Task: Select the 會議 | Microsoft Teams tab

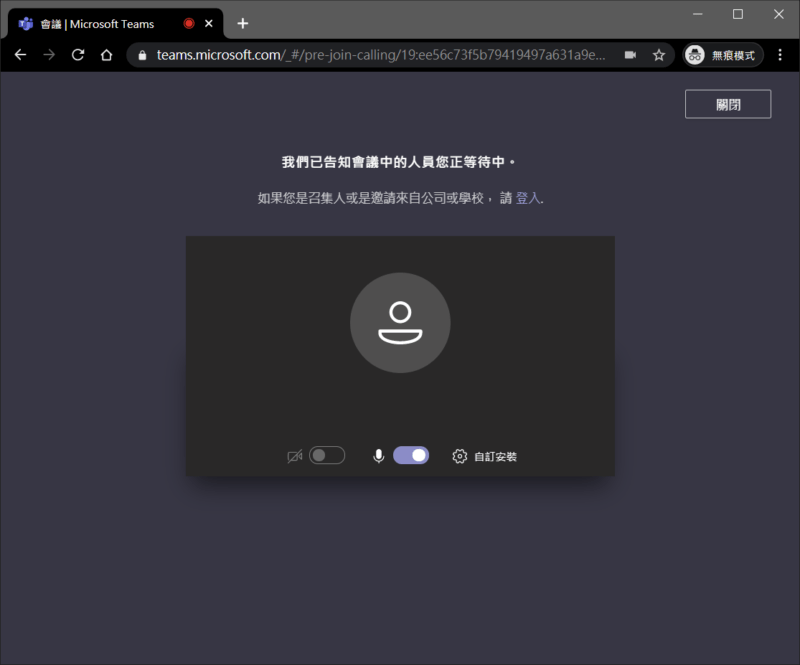Action: [97, 23]
